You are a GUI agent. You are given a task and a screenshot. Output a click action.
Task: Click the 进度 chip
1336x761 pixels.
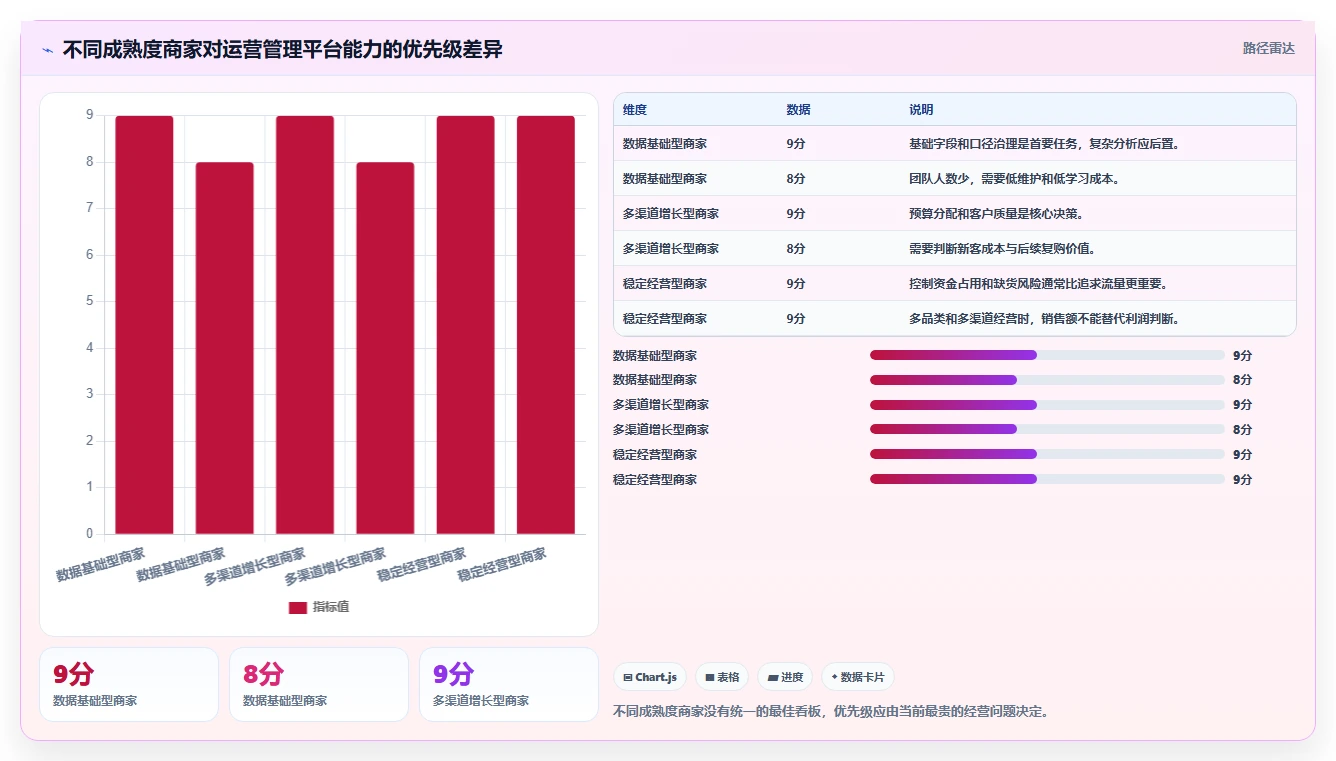coord(785,677)
